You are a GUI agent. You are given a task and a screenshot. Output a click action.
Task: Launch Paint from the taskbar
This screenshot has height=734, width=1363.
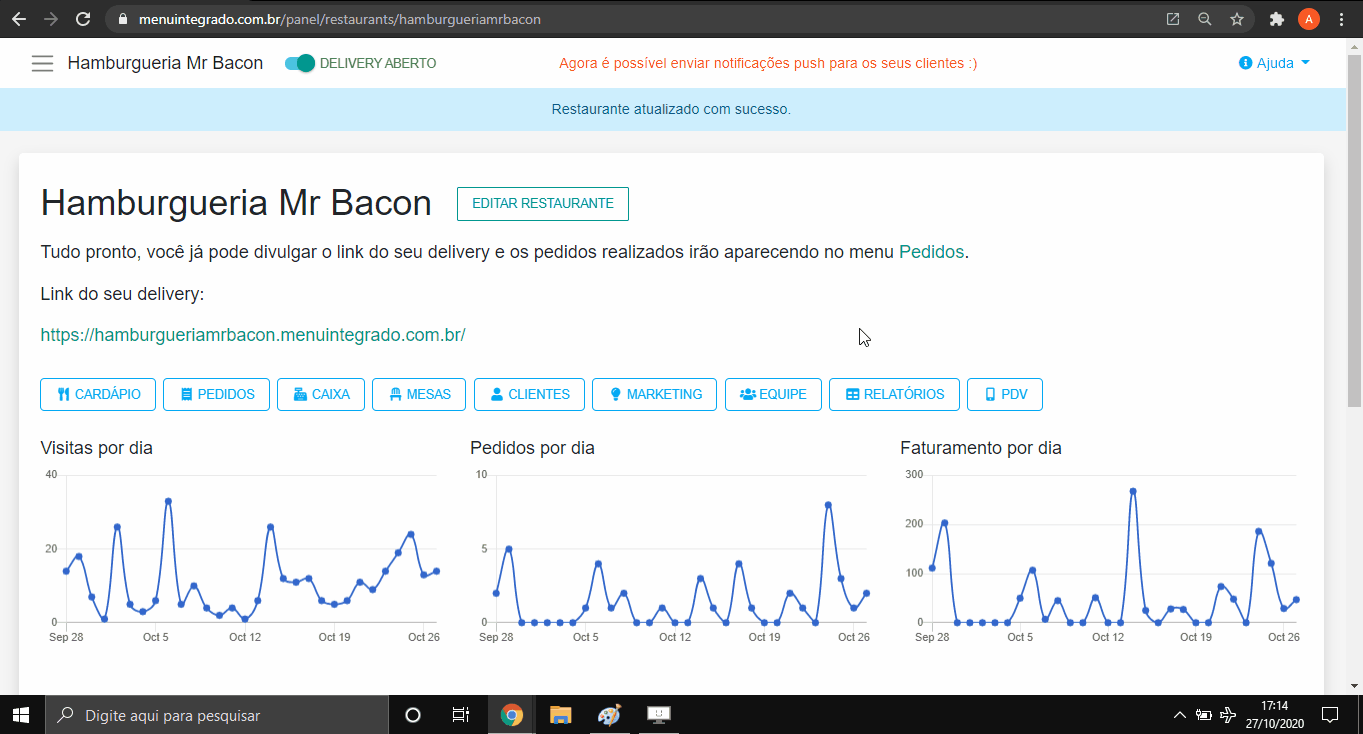pos(609,714)
